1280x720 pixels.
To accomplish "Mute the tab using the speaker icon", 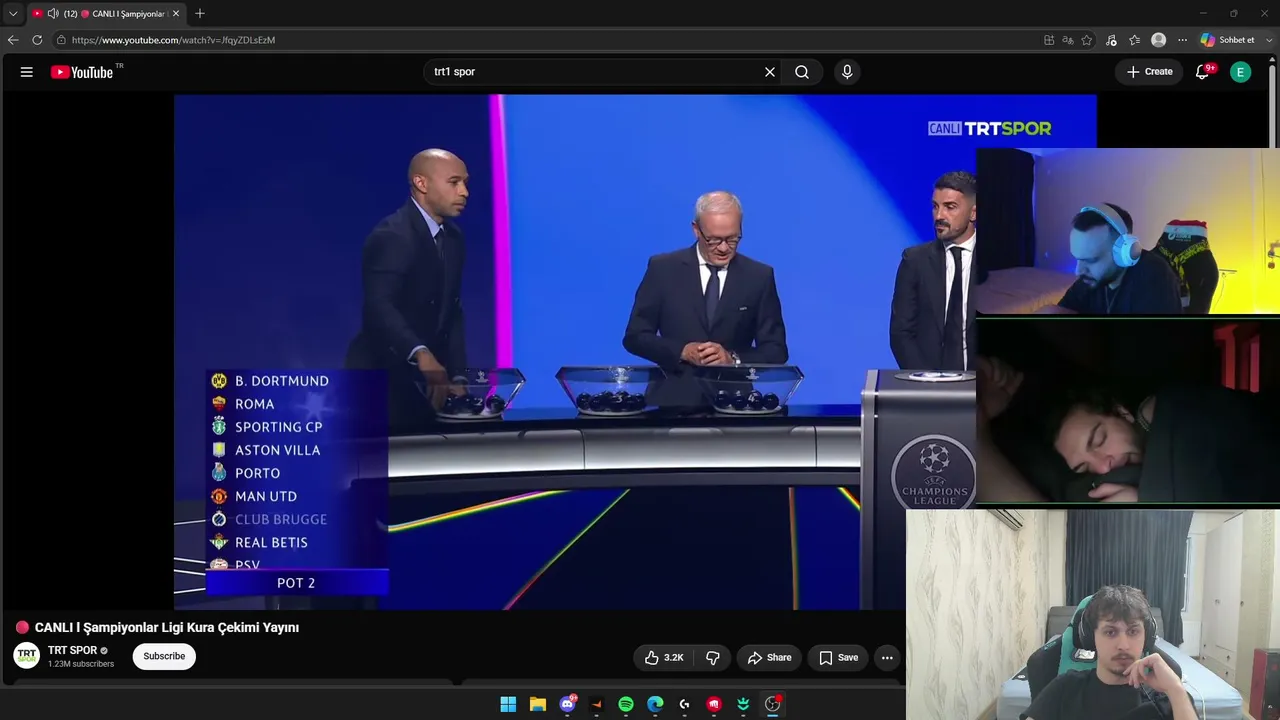I will click(53, 14).
